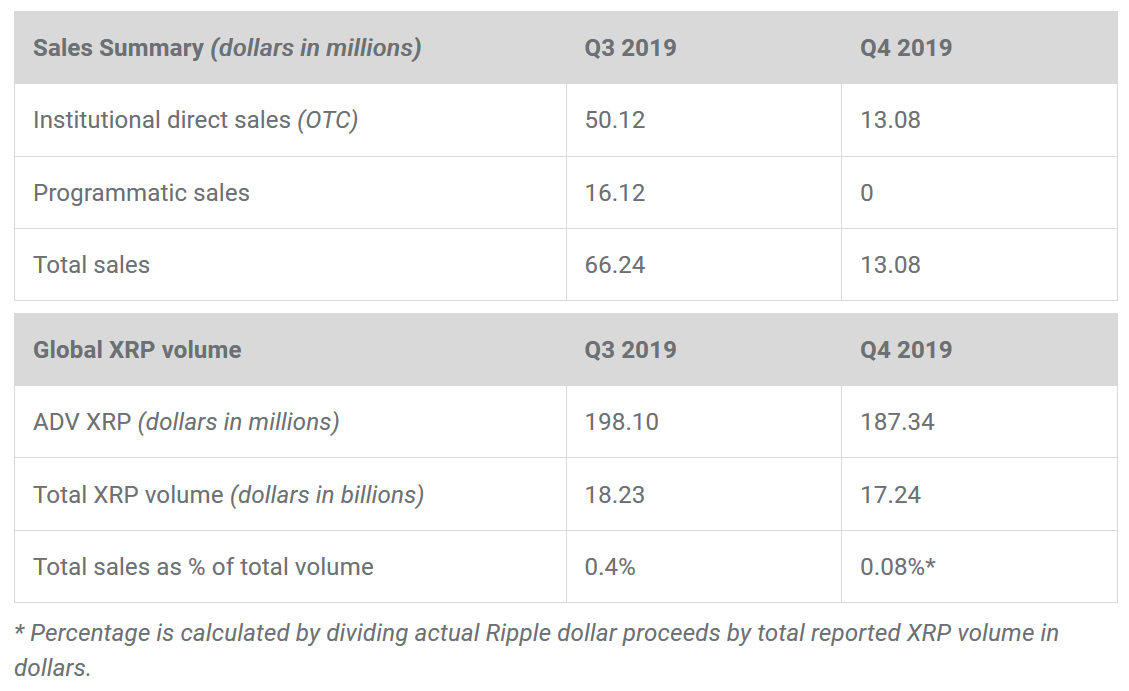This screenshot has width=1129, height=691.
Task: Click the Sales Summary table header
Action: click(227, 48)
